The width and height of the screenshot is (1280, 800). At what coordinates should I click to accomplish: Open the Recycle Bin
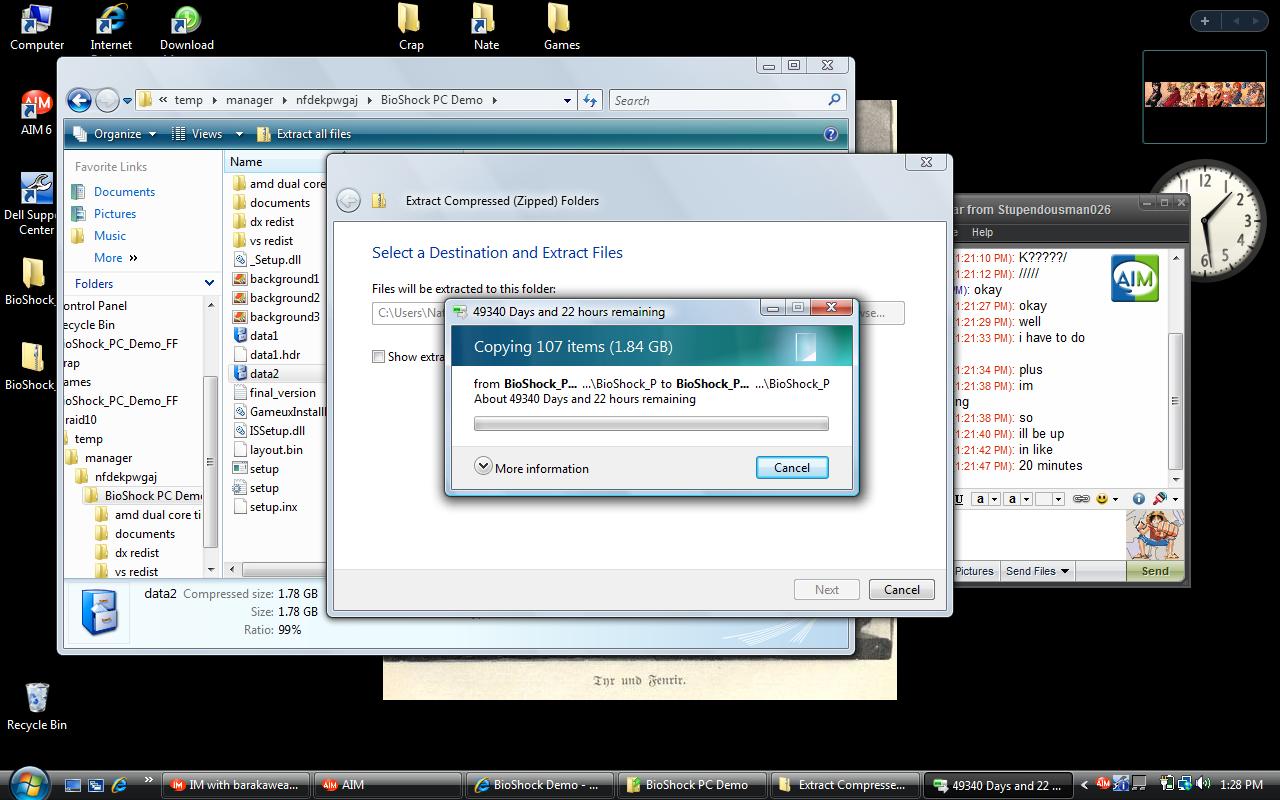point(36,706)
